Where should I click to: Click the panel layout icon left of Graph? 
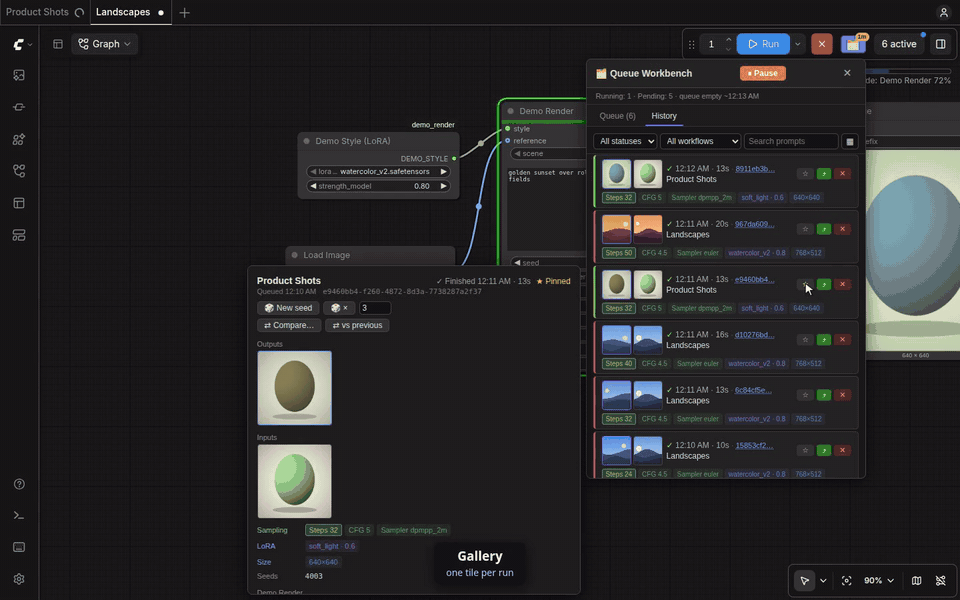point(58,44)
